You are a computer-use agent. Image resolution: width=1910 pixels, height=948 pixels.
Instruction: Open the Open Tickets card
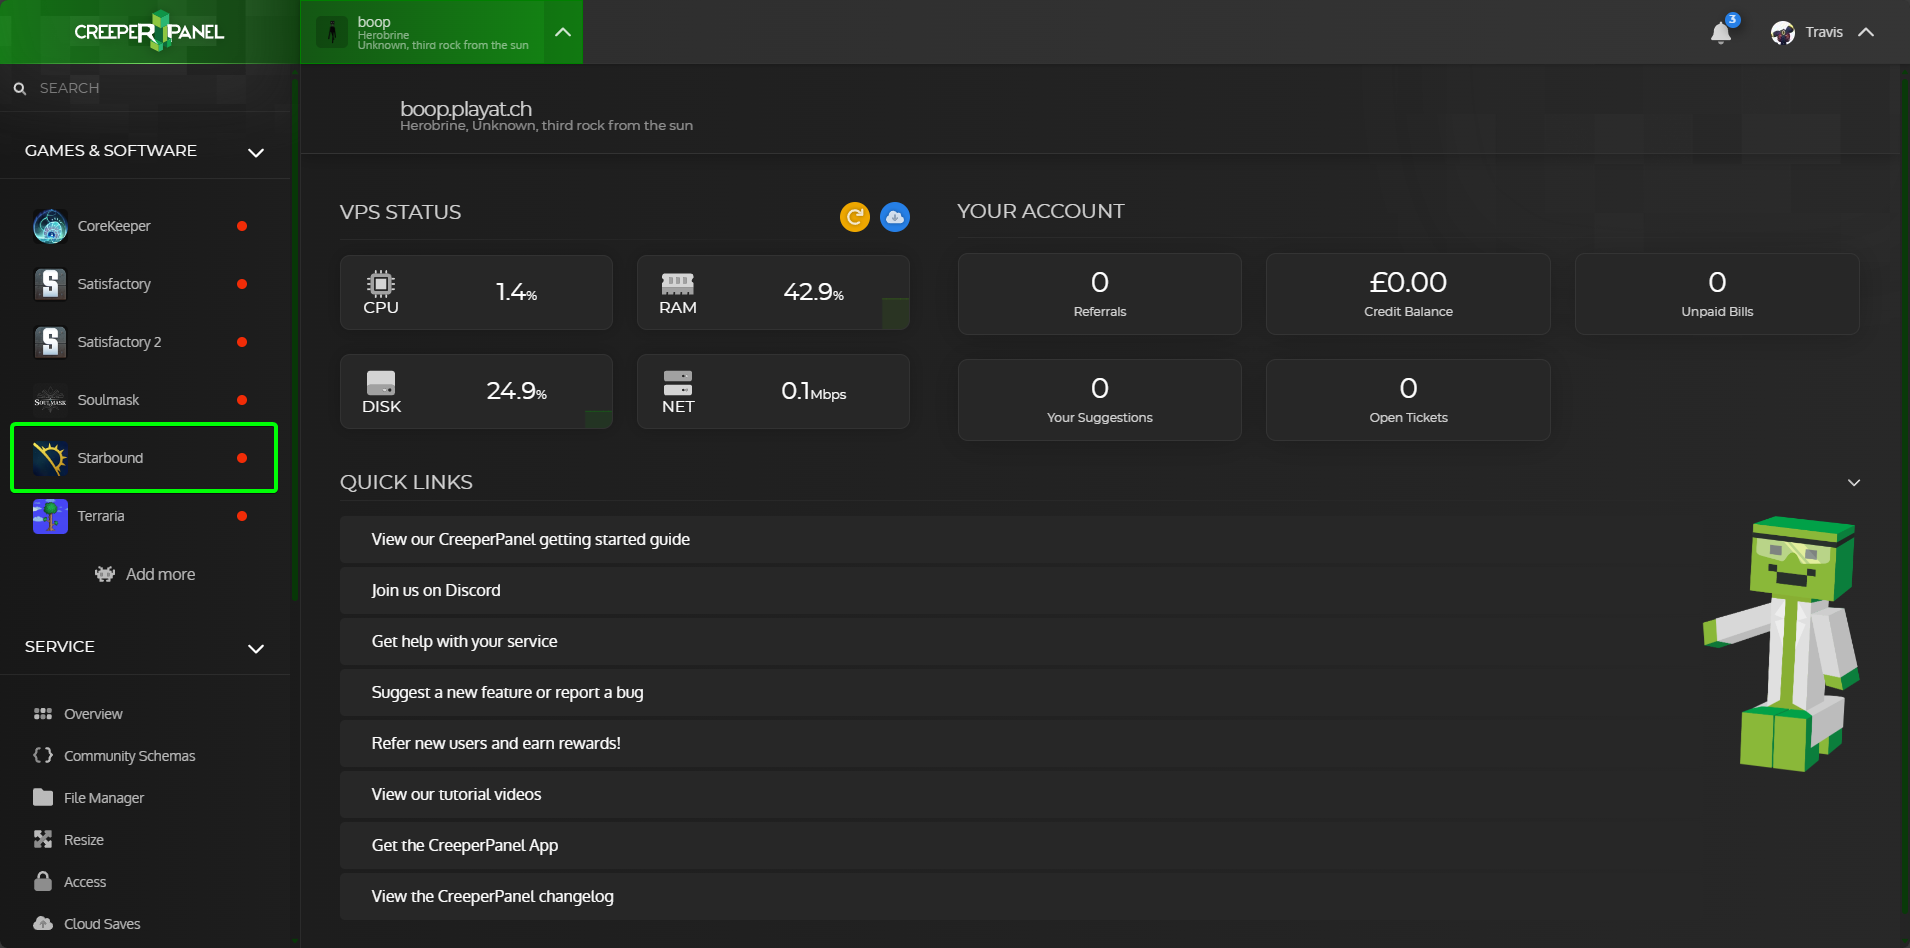[1408, 400]
